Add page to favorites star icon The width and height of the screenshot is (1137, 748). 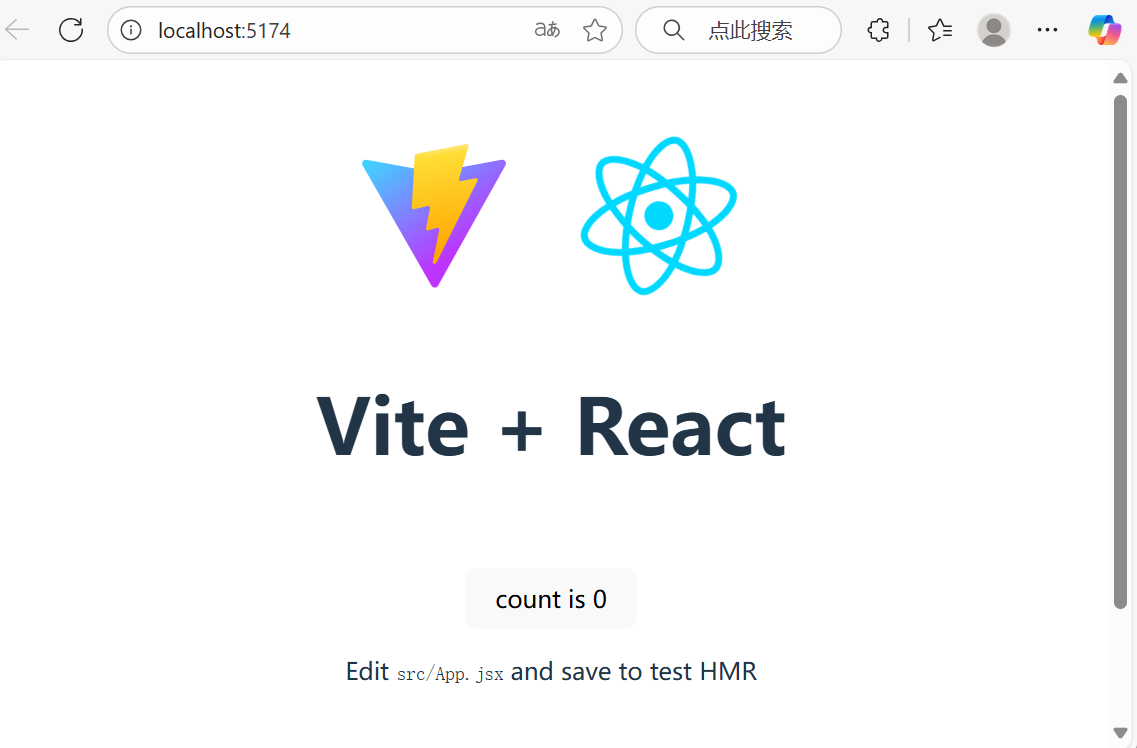click(x=595, y=30)
